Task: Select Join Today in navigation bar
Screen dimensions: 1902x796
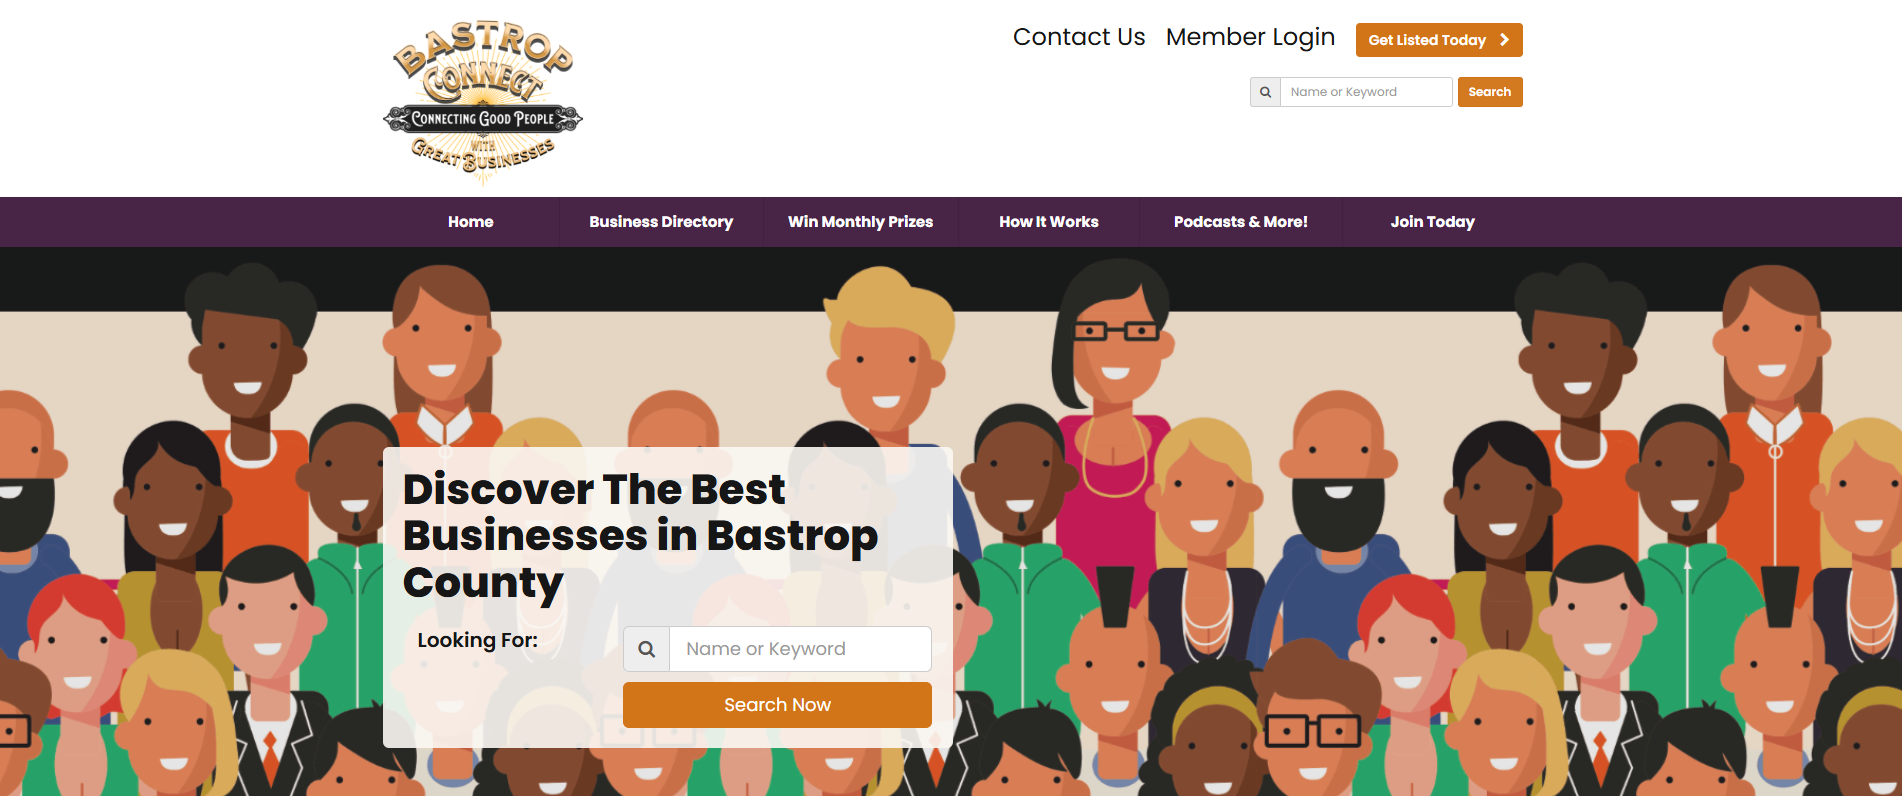Action: click(x=1432, y=222)
